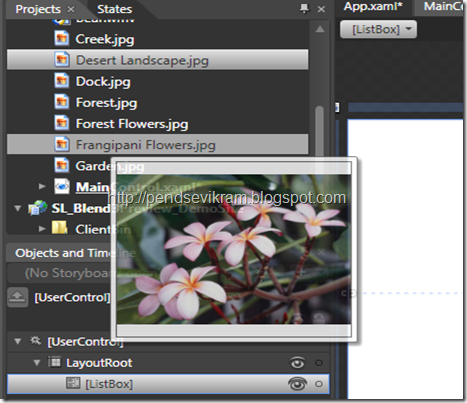The width and height of the screenshot is (467, 403).
Task: Close the Projects panel
Action: tap(321, 9)
